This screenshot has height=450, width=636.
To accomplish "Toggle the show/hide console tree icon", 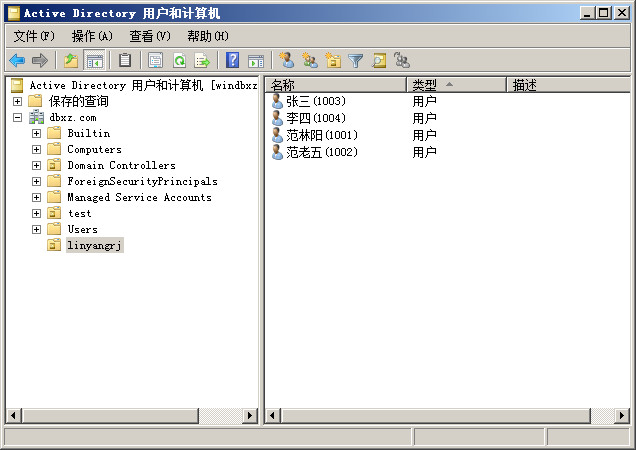I will pyautogui.click(x=95, y=61).
